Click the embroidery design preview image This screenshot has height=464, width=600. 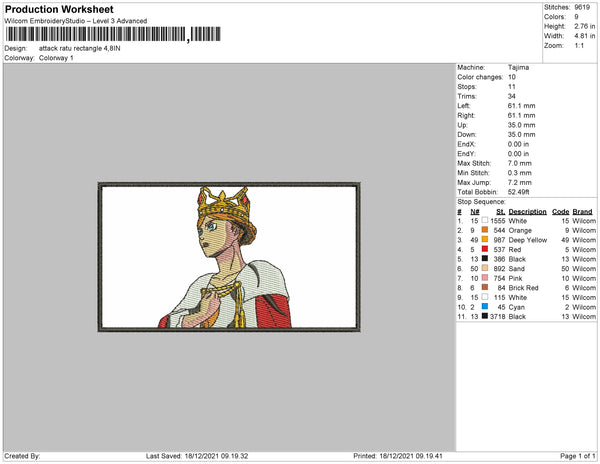pyautogui.click(x=229, y=257)
